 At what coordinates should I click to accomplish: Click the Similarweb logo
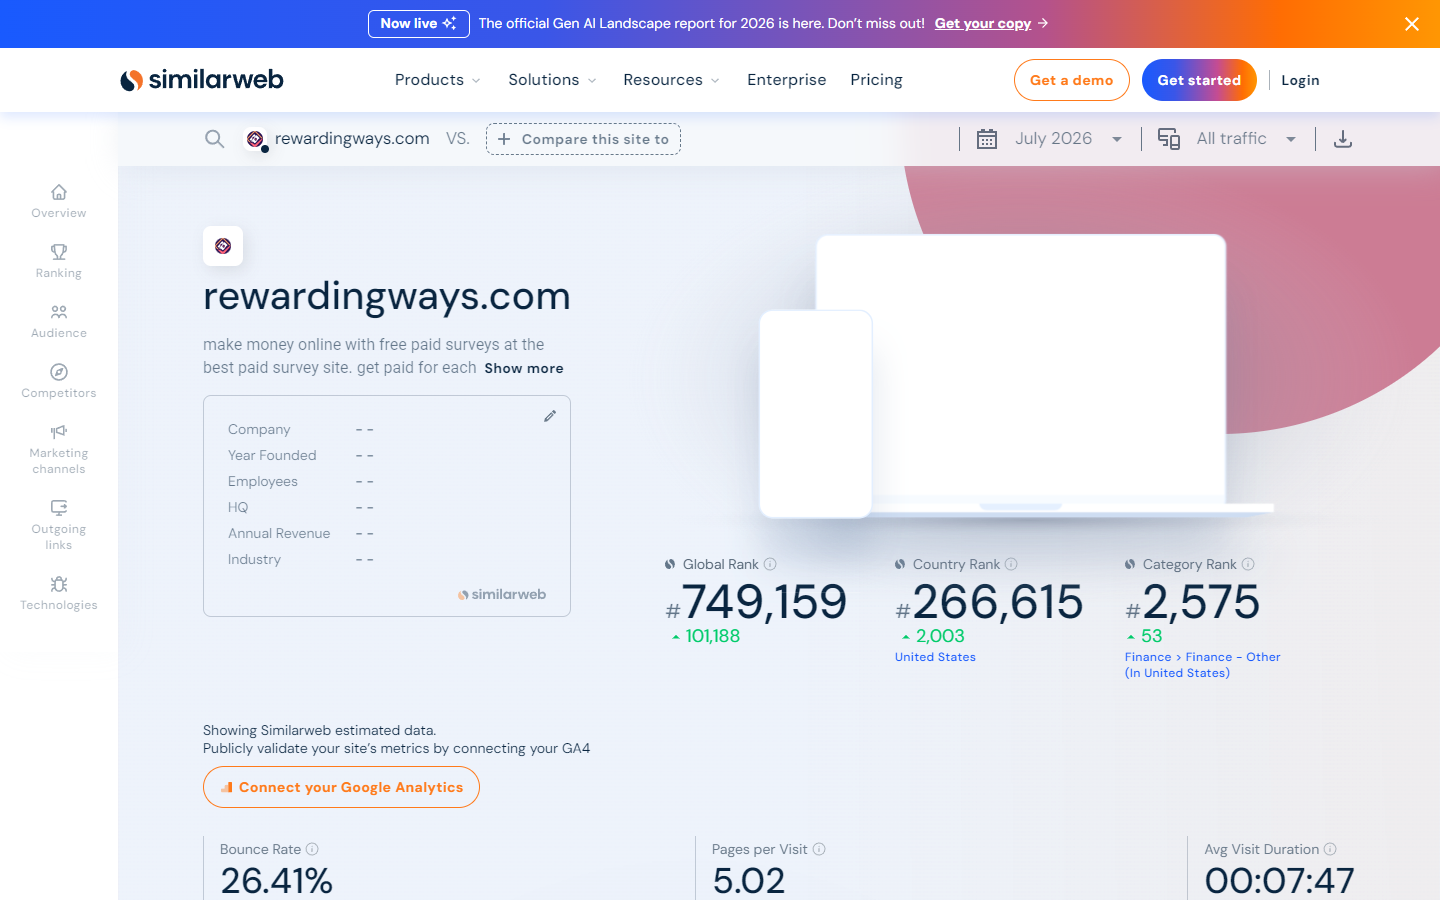202,80
